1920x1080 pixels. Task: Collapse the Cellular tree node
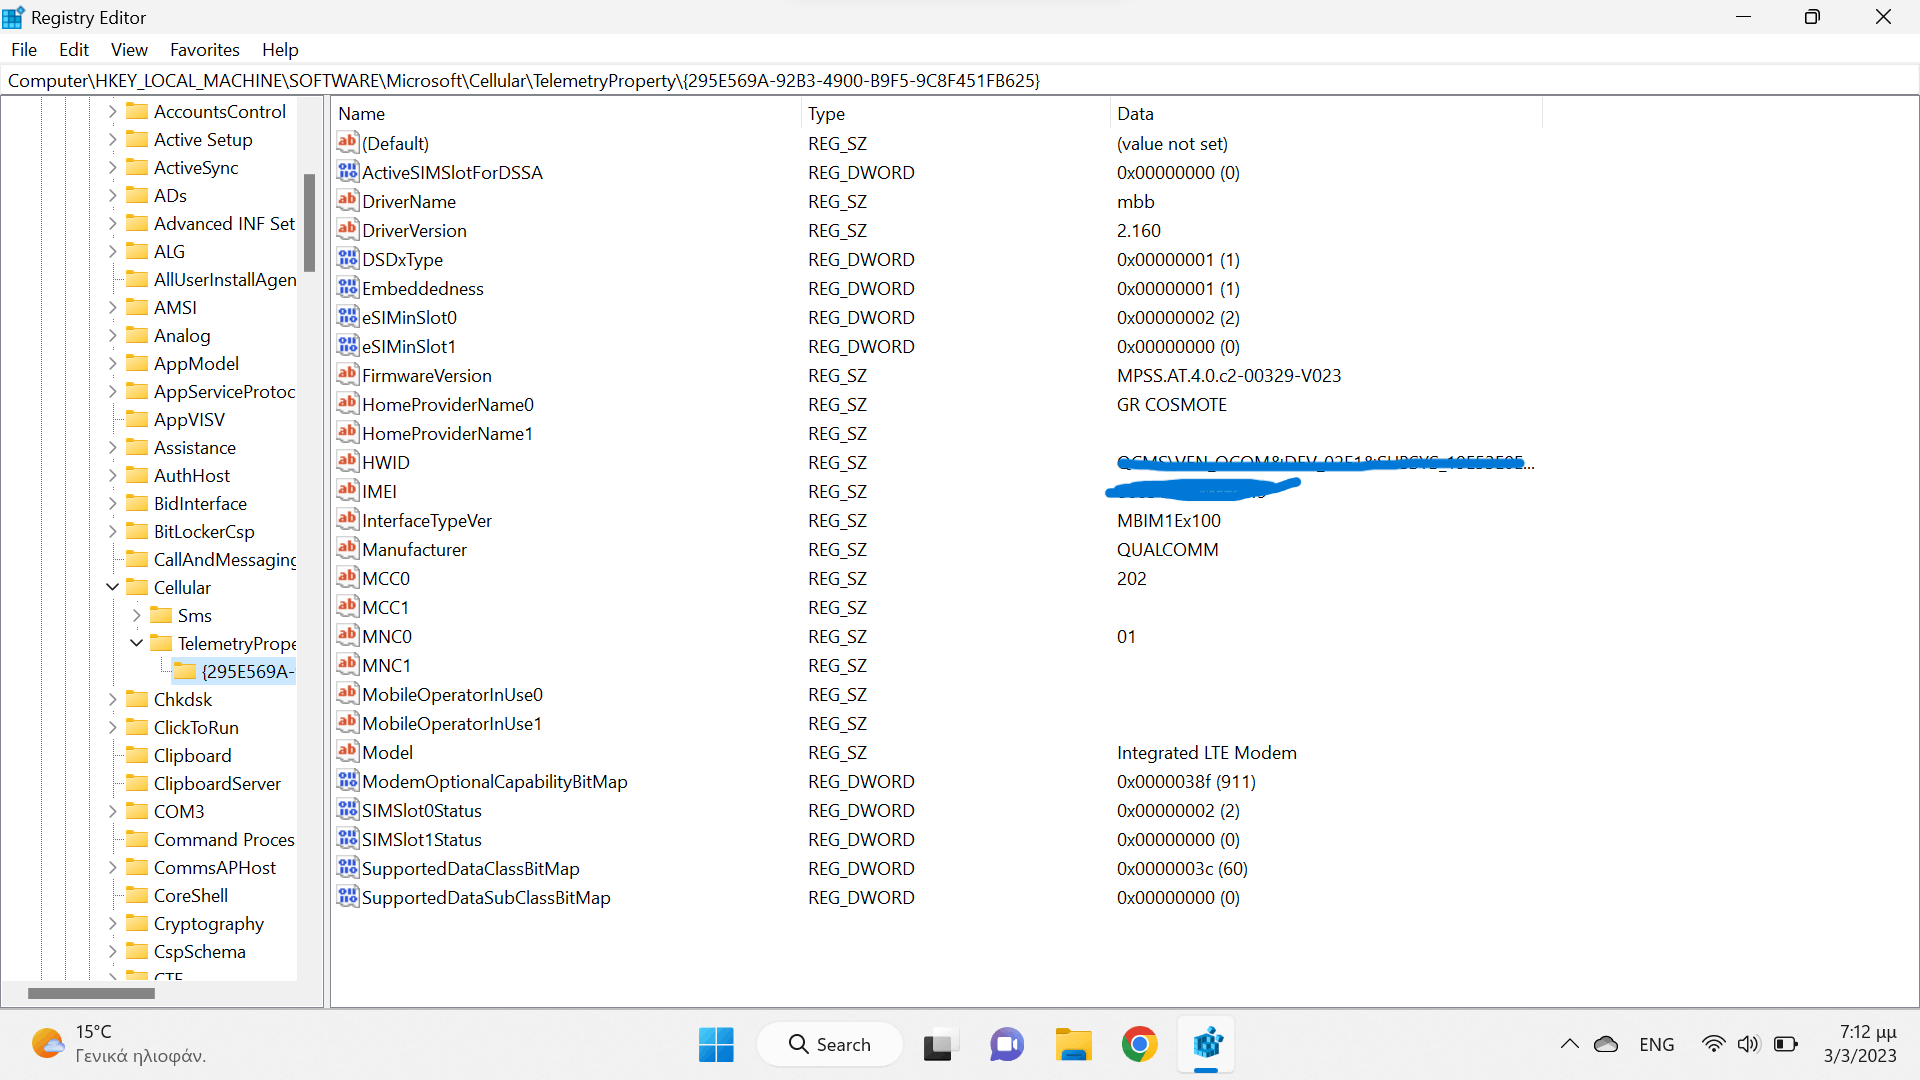click(112, 587)
